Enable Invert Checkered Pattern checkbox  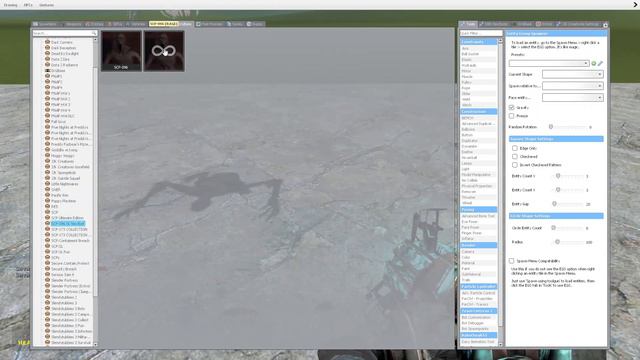[515, 165]
